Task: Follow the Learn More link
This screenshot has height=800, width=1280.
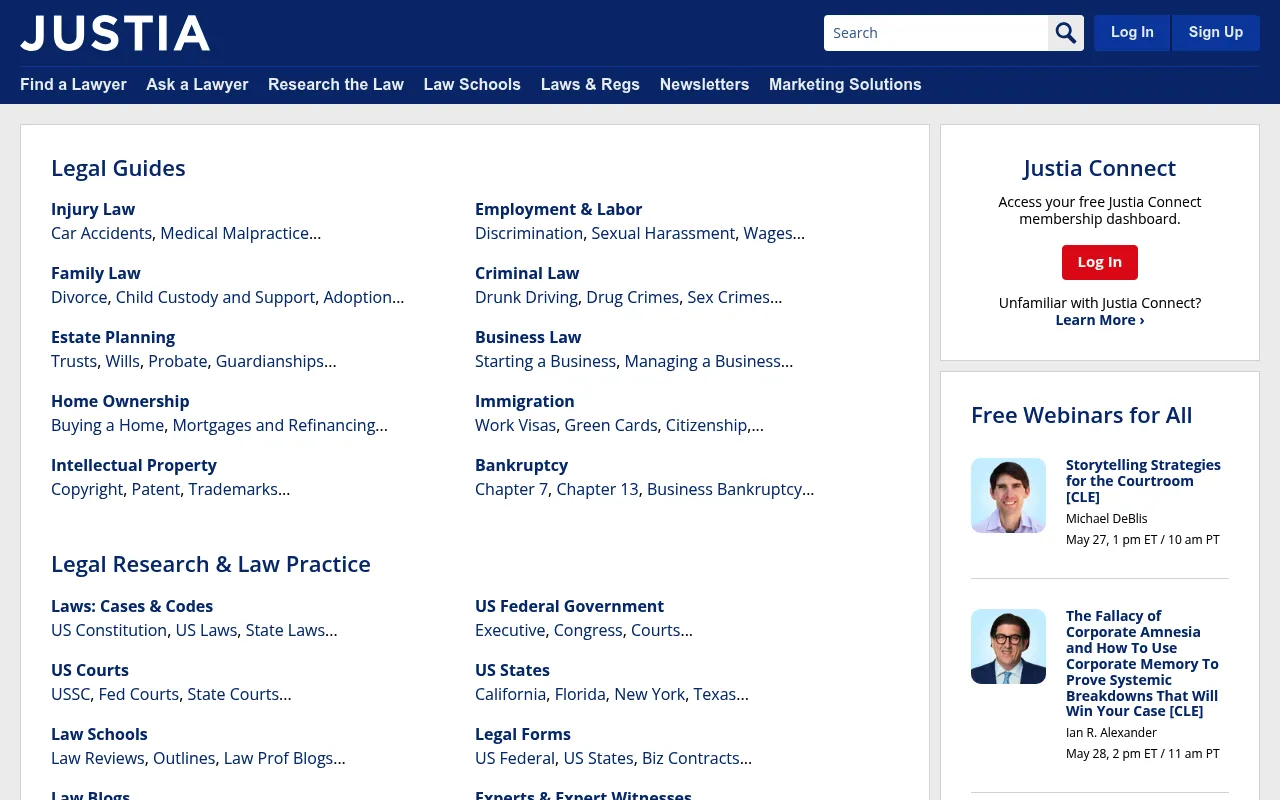Action: coord(1100,320)
